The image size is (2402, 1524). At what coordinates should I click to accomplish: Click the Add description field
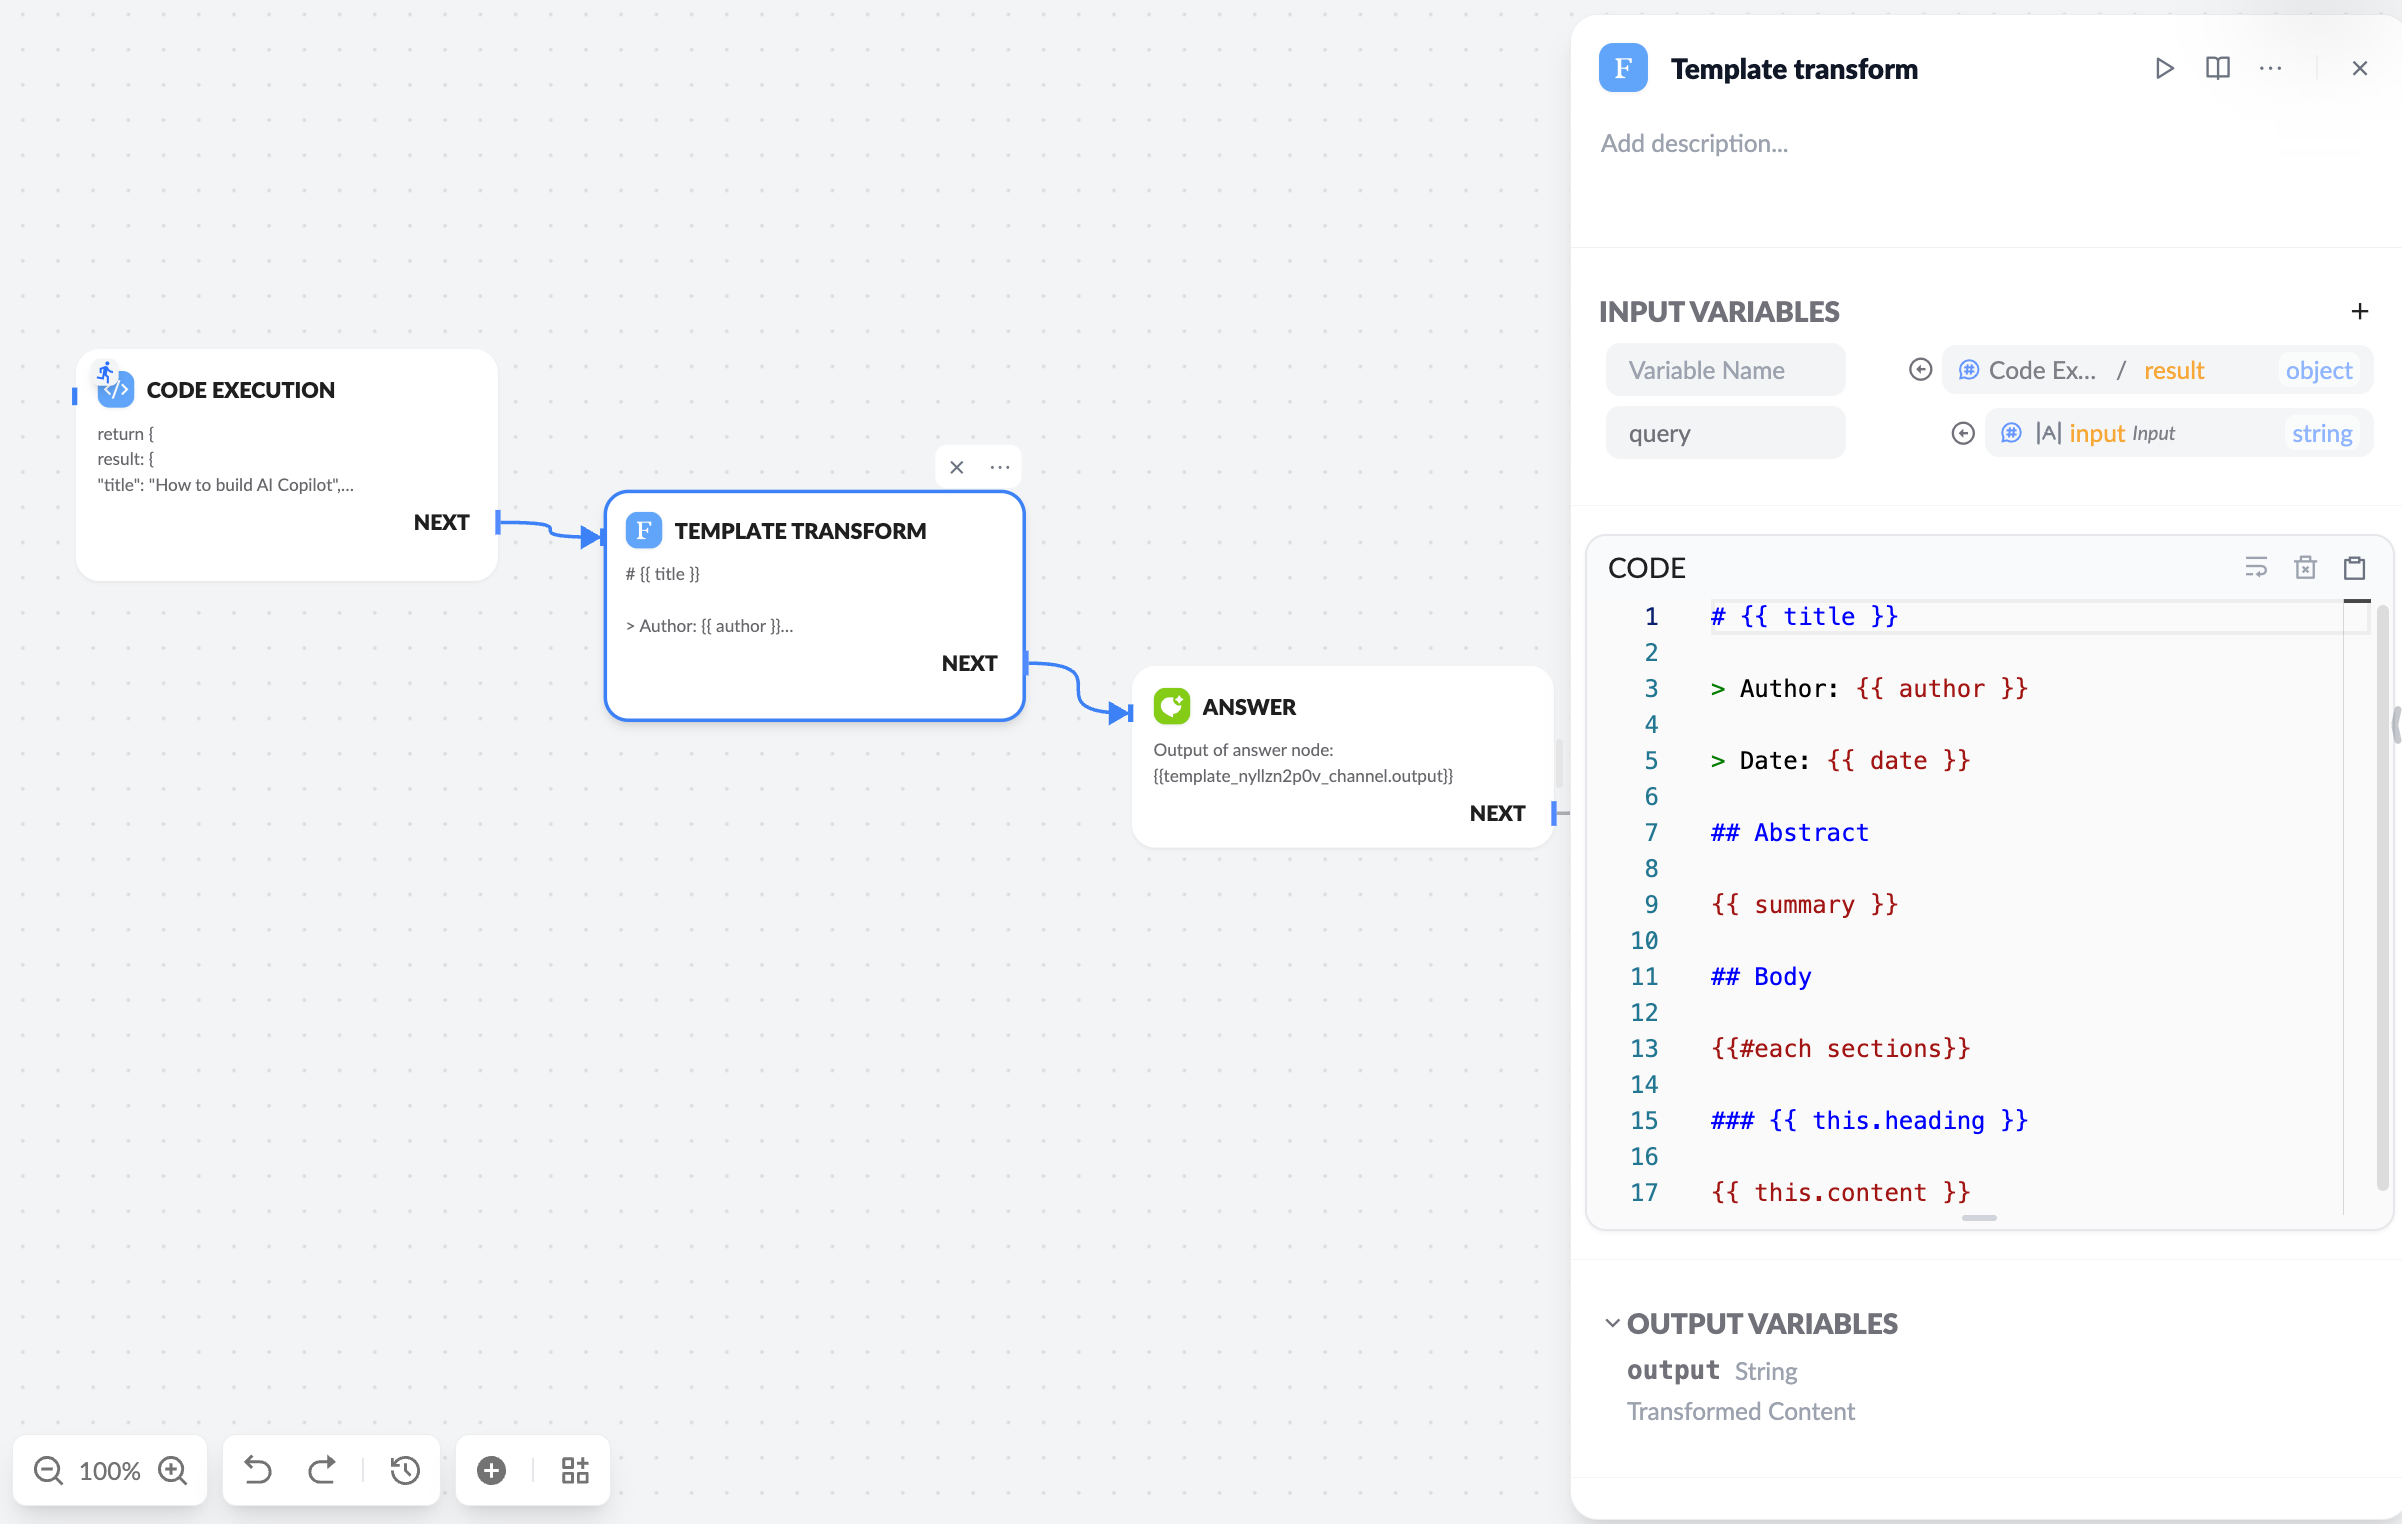point(1694,143)
